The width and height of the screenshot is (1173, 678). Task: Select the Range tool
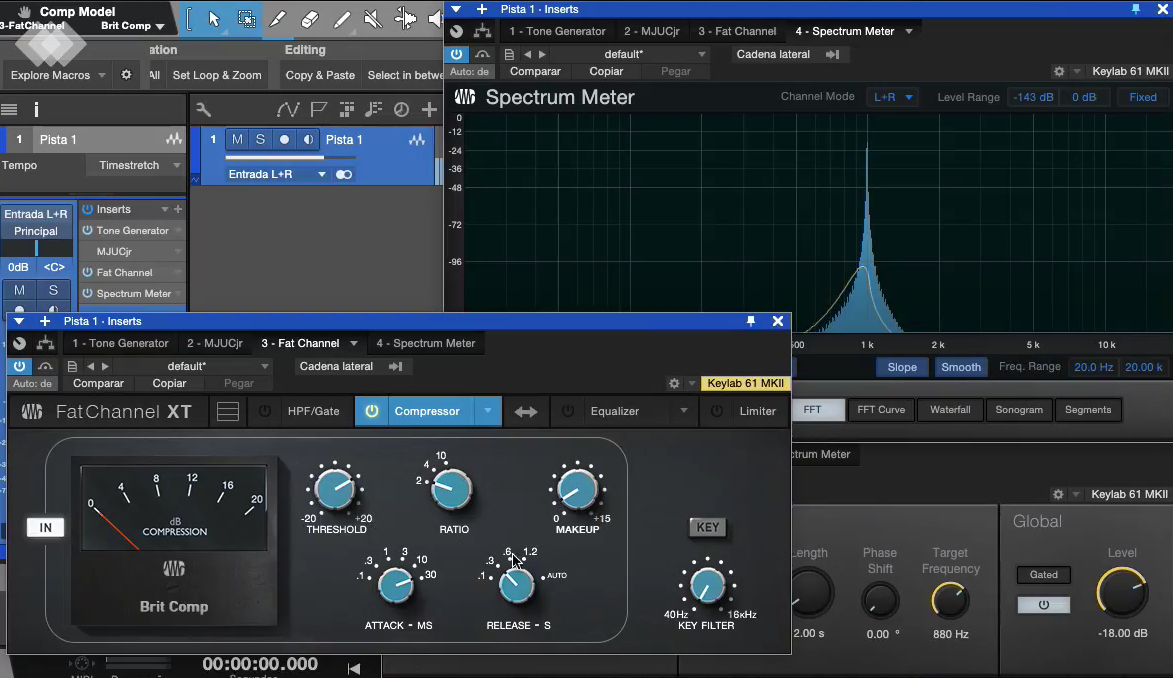coord(246,19)
